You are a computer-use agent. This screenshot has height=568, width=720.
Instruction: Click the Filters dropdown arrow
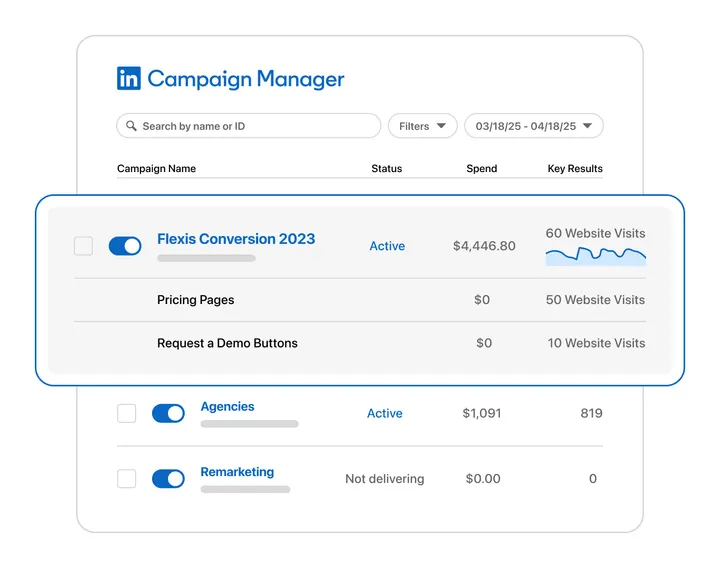(441, 126)
